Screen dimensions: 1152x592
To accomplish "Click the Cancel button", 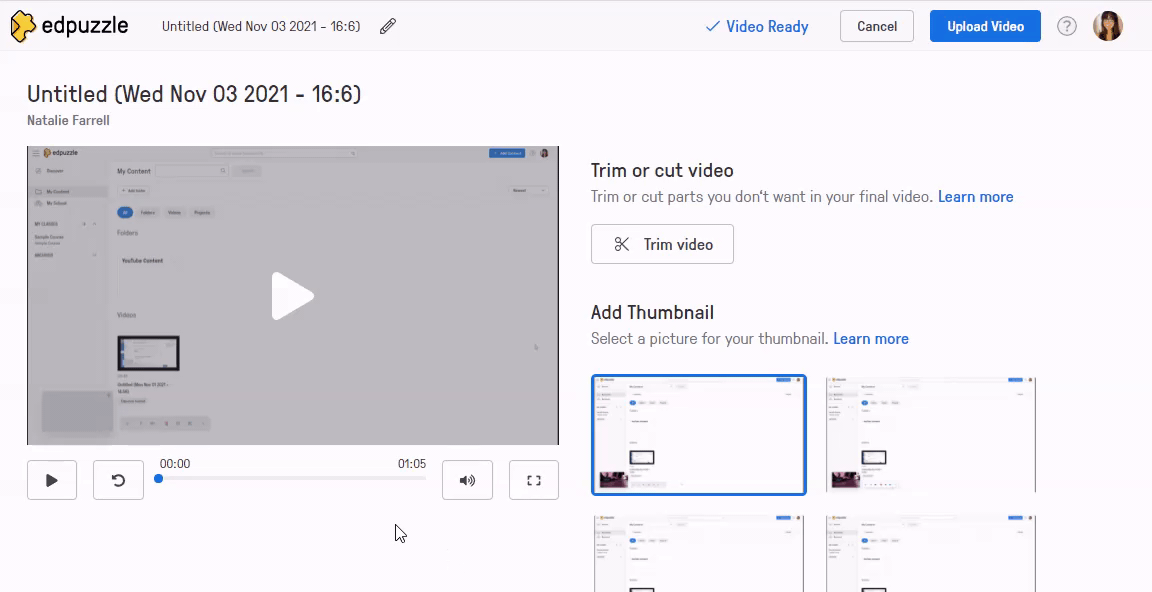I will (x=877, y=26).
